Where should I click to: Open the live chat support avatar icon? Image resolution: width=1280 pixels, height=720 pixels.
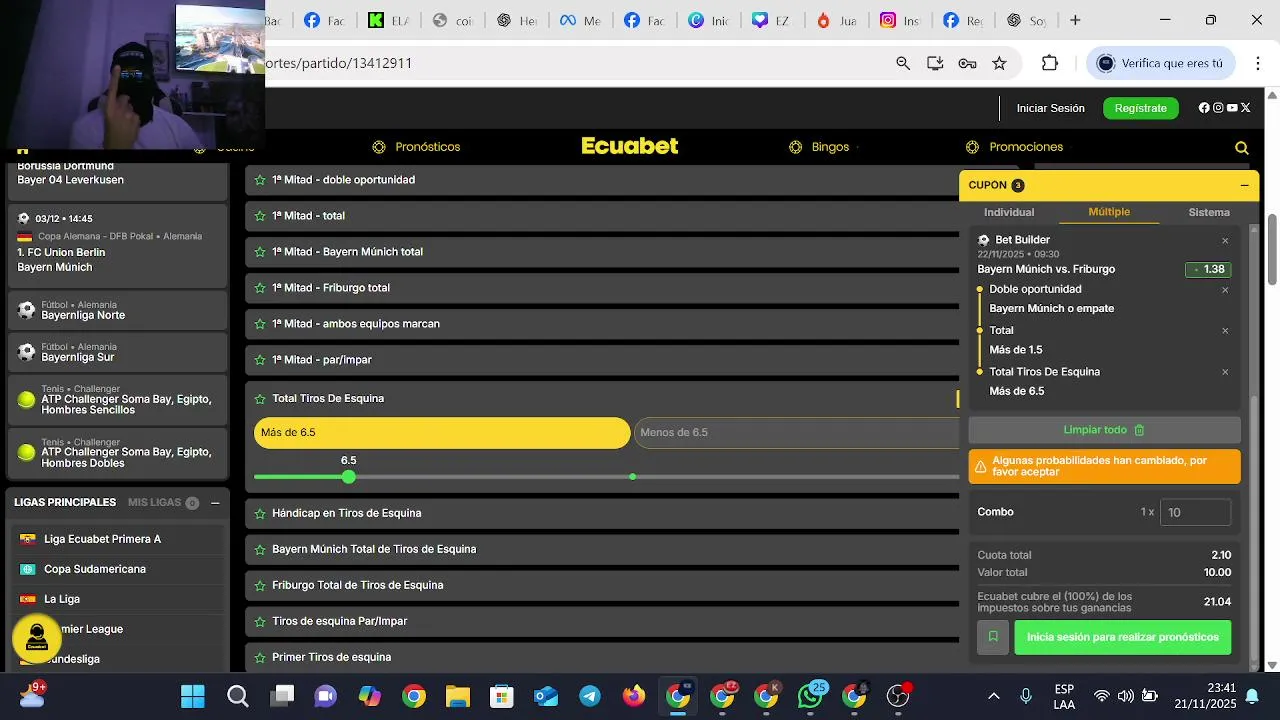[x=37, y=637]
